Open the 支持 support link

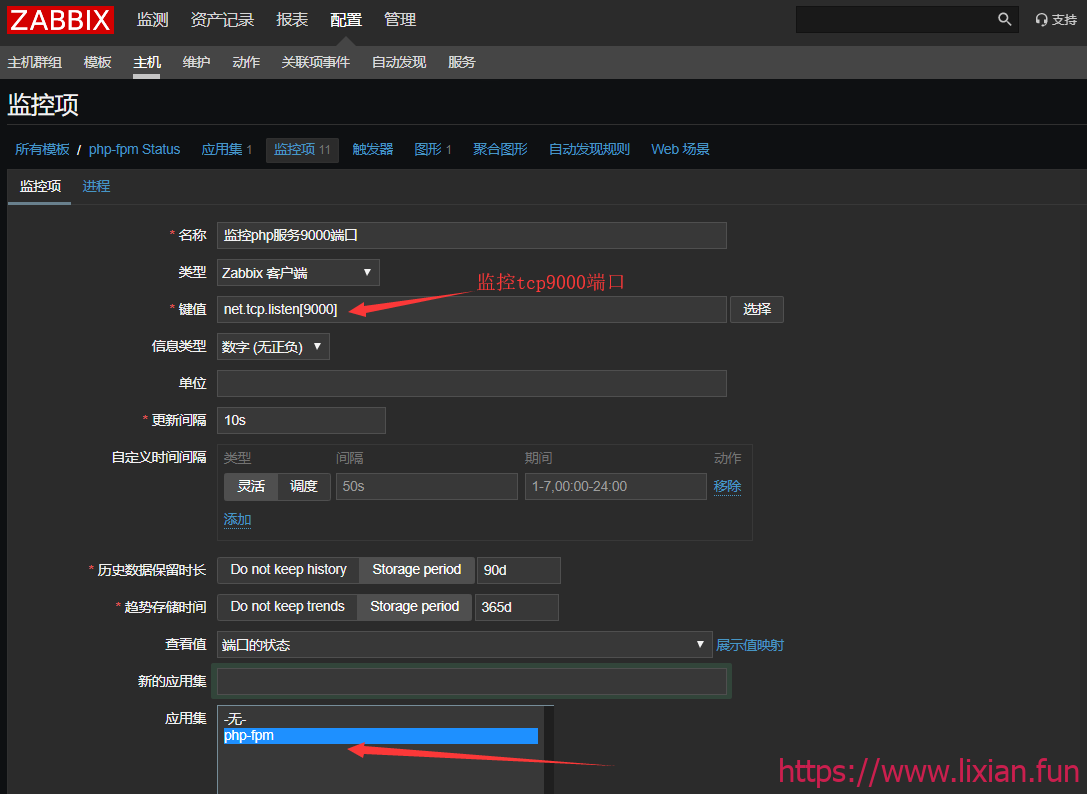tap(1056, 19)
